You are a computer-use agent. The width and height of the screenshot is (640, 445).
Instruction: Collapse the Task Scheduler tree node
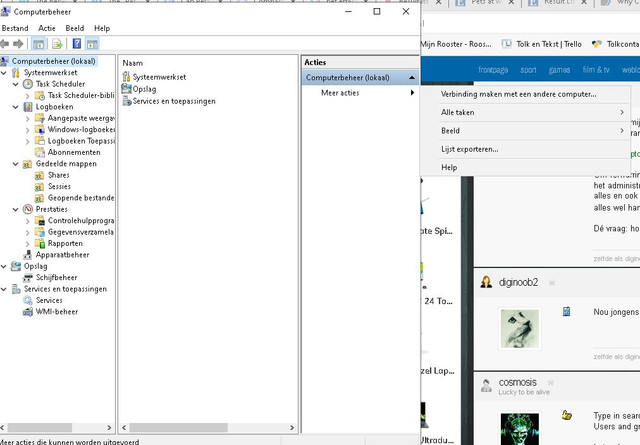click(16, 85)
